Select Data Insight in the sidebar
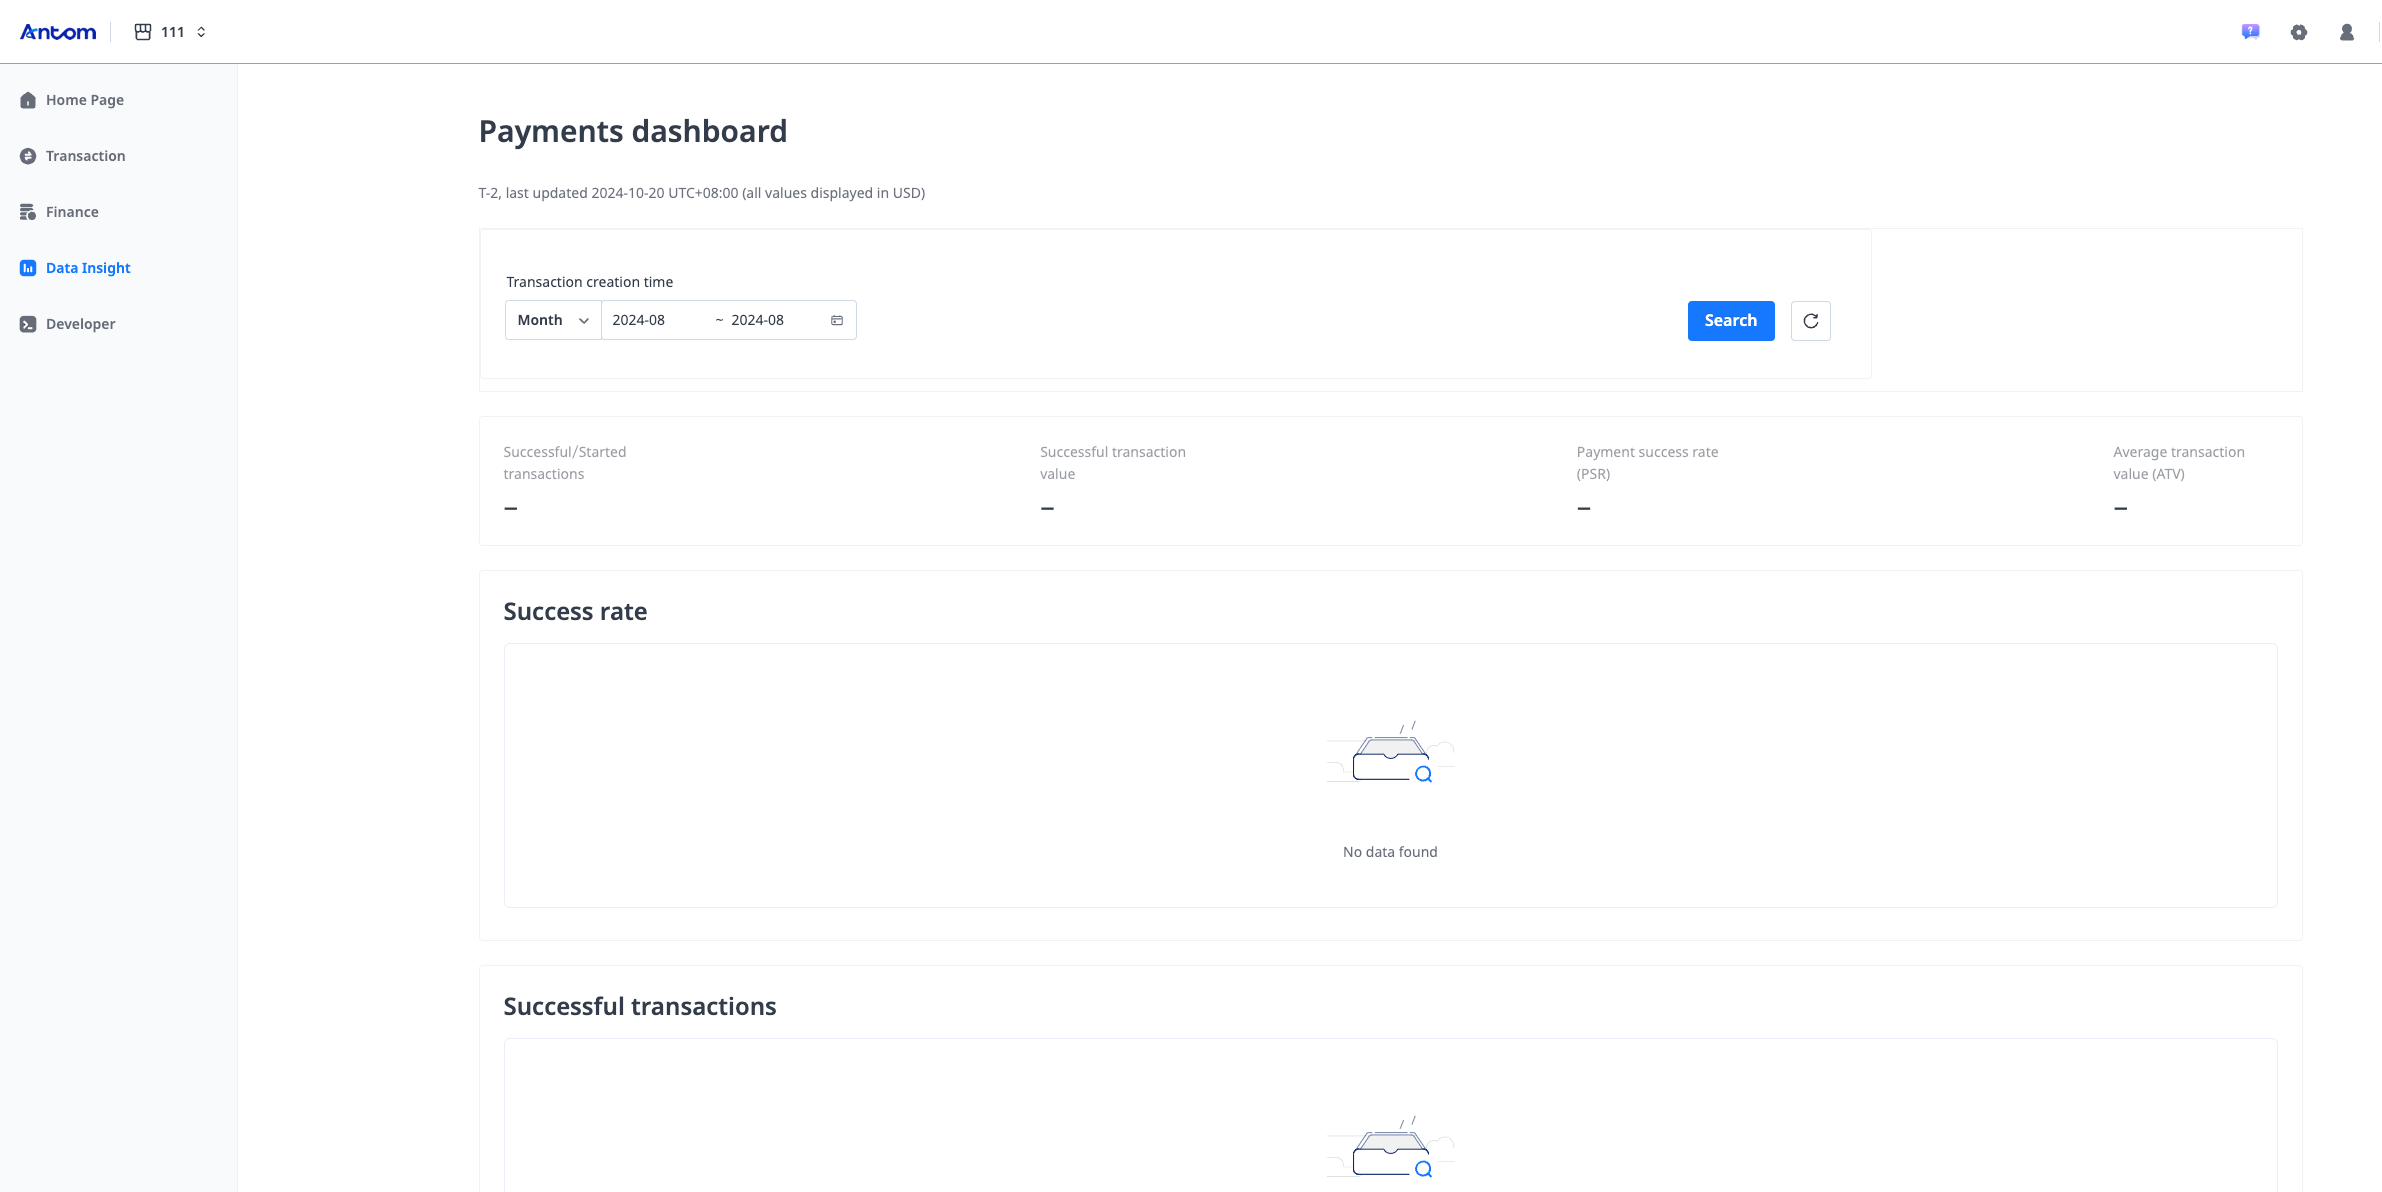Image resolution: width=2382 pixels, height=1192 pixels. [x=88, y=268]
